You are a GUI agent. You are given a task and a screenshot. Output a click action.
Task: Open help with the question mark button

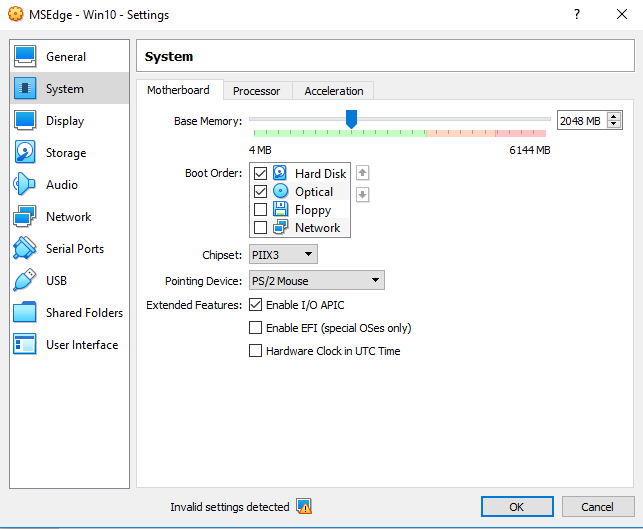point(577,14)
